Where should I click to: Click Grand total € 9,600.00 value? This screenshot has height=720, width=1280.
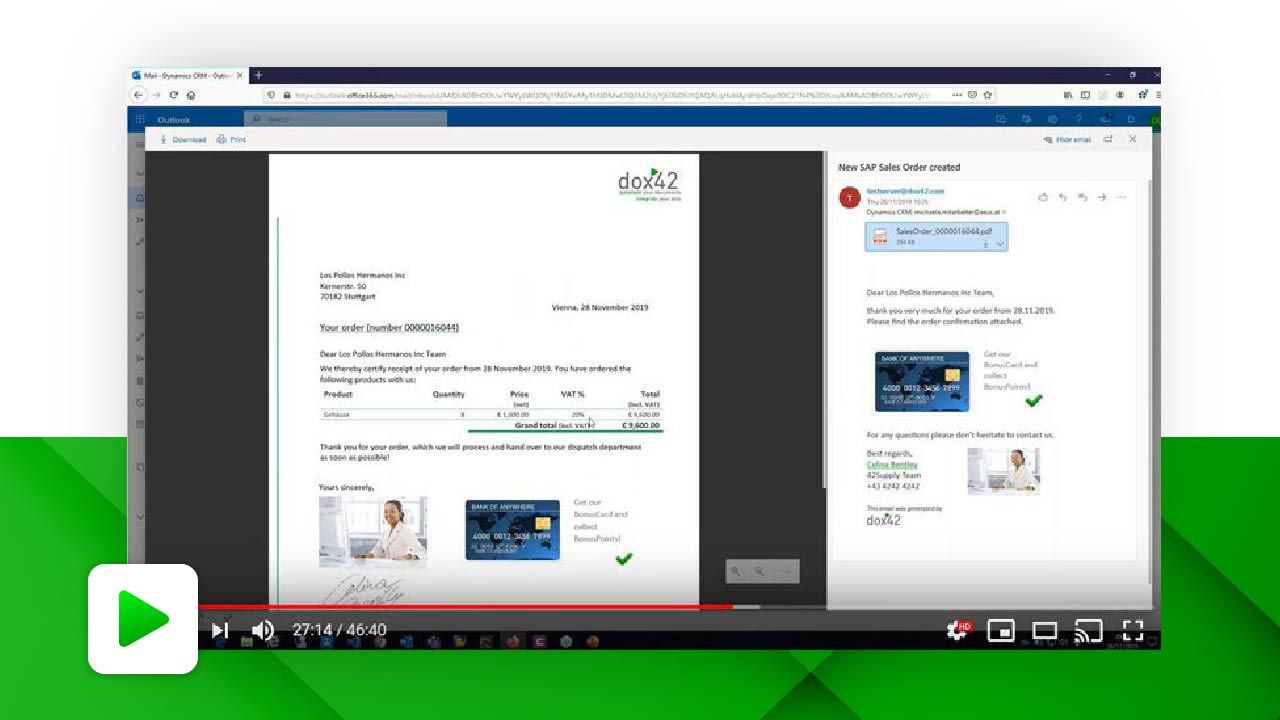(x=641, y=425)
